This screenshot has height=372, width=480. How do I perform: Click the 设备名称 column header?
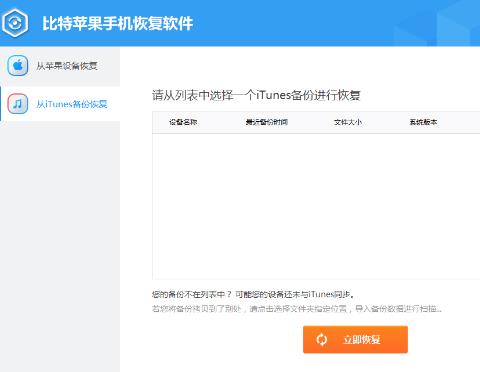183,122
